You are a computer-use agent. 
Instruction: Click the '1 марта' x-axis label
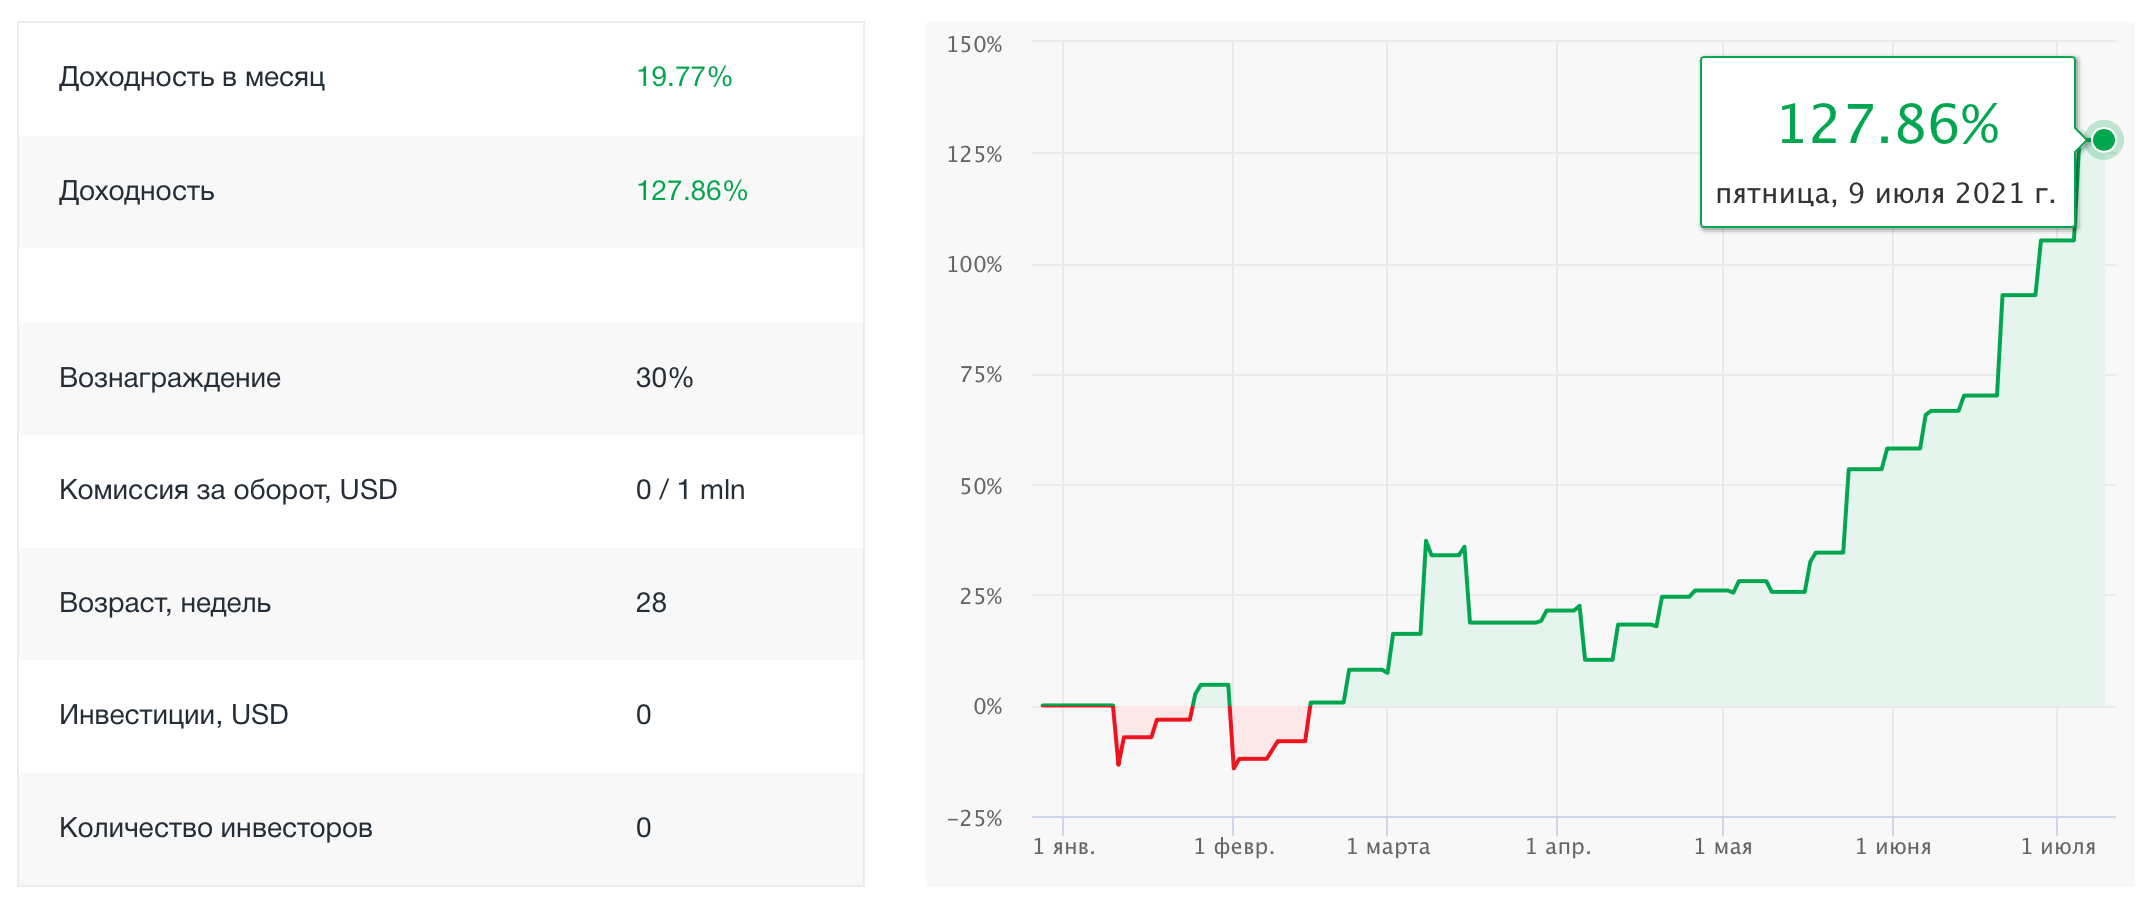click(x=1388, y=847)
